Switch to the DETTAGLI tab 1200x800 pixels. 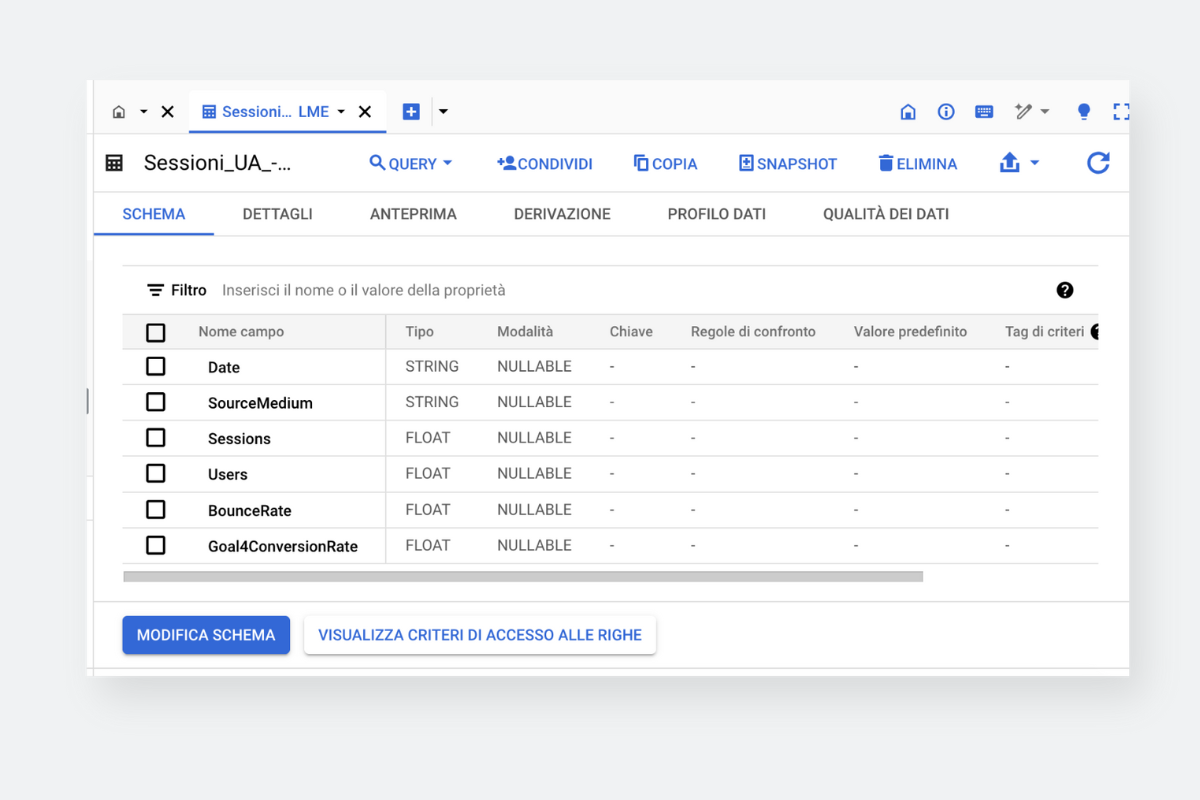pos(277,214)
